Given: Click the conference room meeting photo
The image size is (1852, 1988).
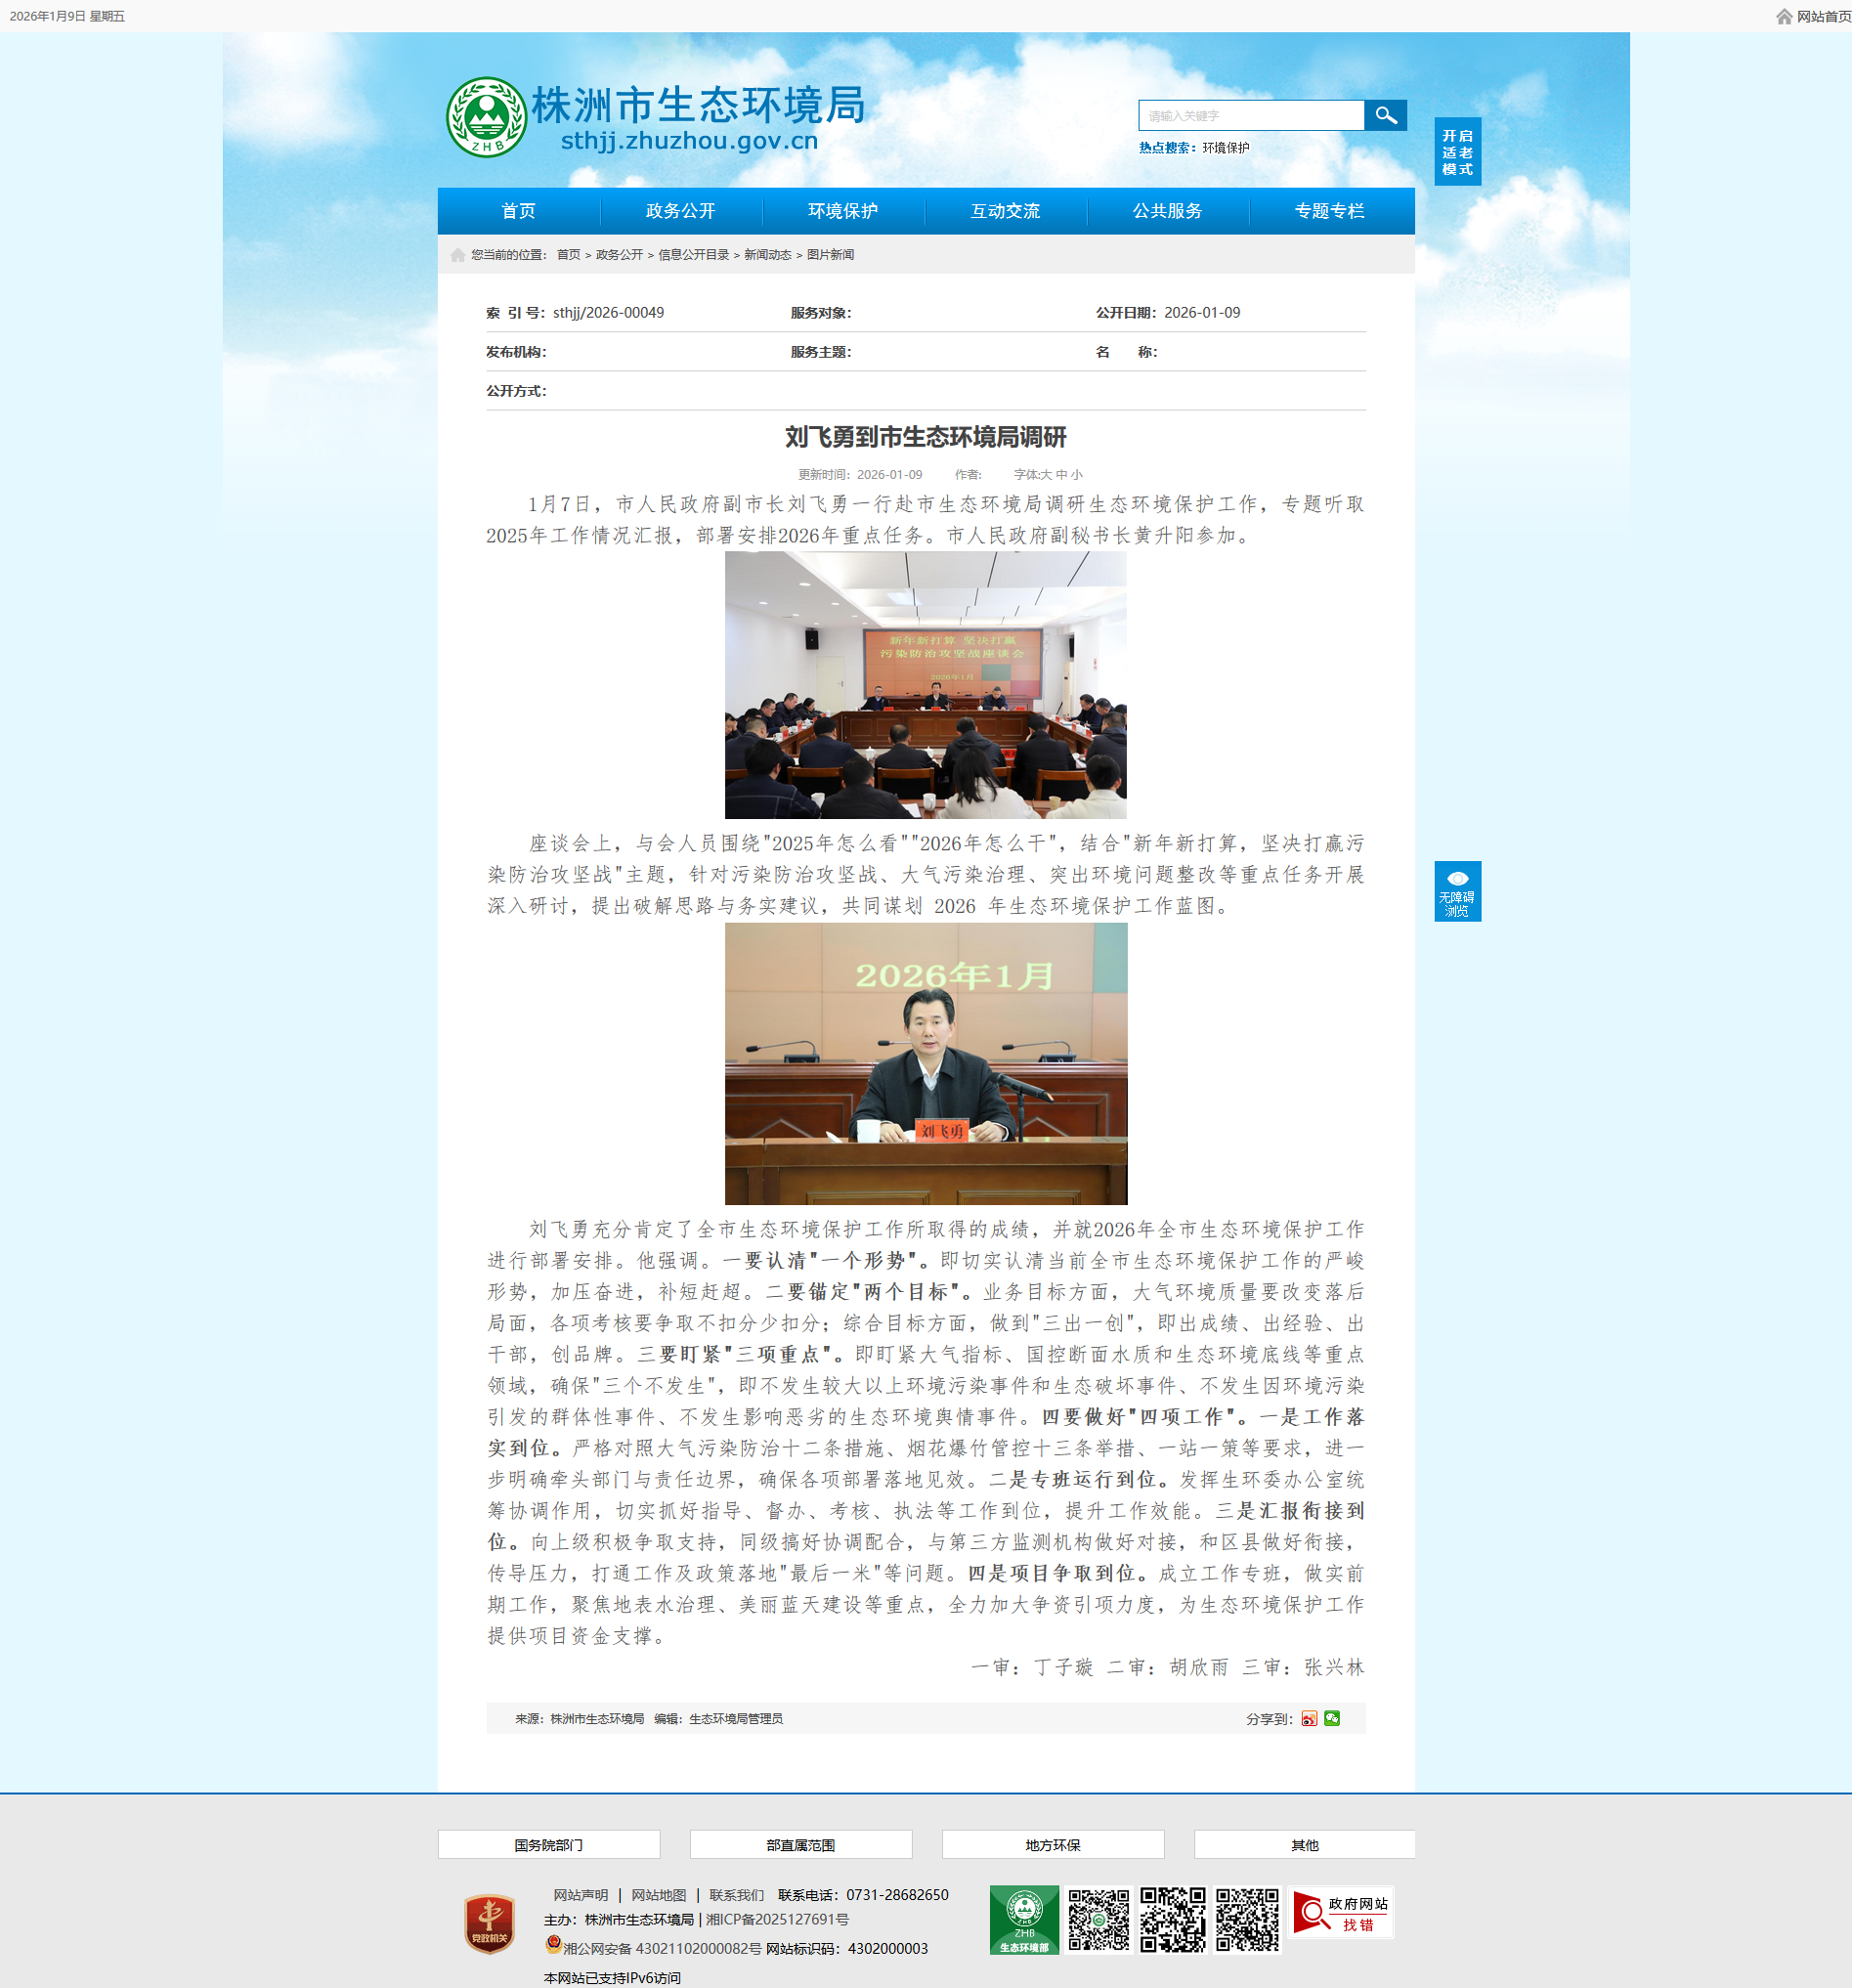Looking at the screenshot, I should pyautogui.click(x=925, y=685).
